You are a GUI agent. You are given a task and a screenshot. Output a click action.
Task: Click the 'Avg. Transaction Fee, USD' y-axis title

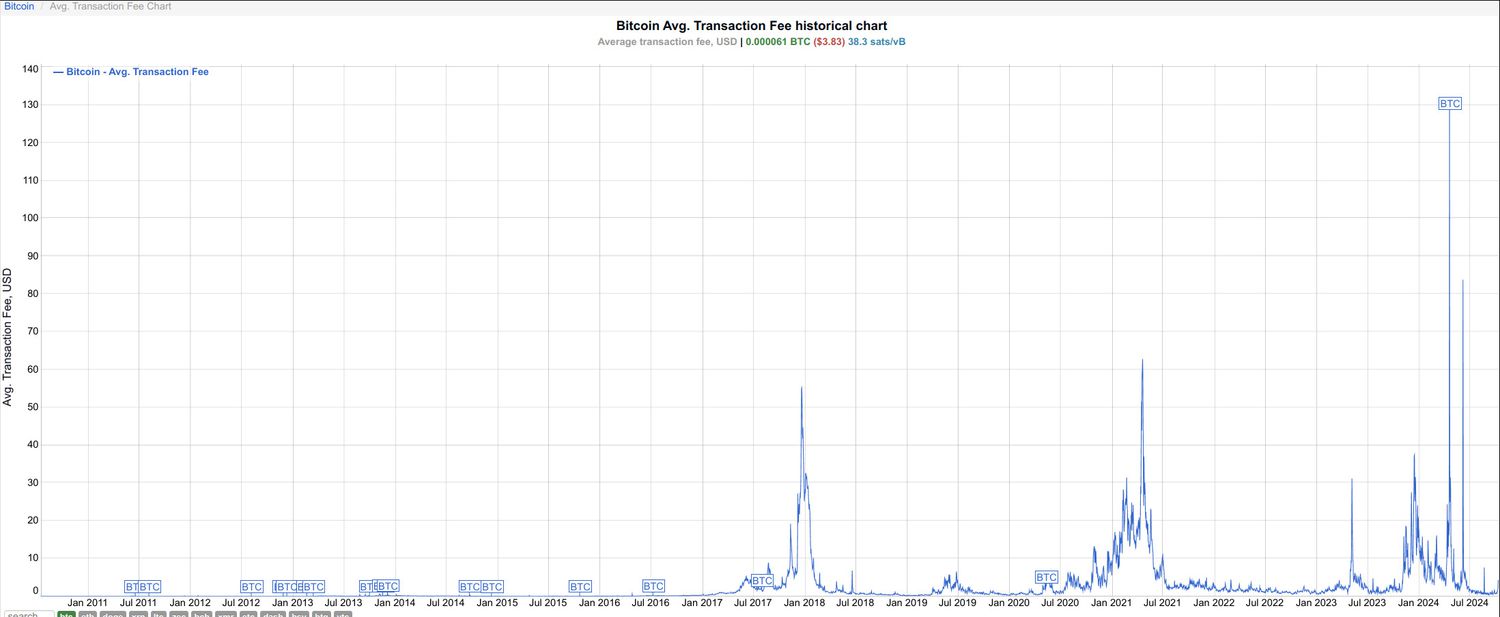point(7,336)
